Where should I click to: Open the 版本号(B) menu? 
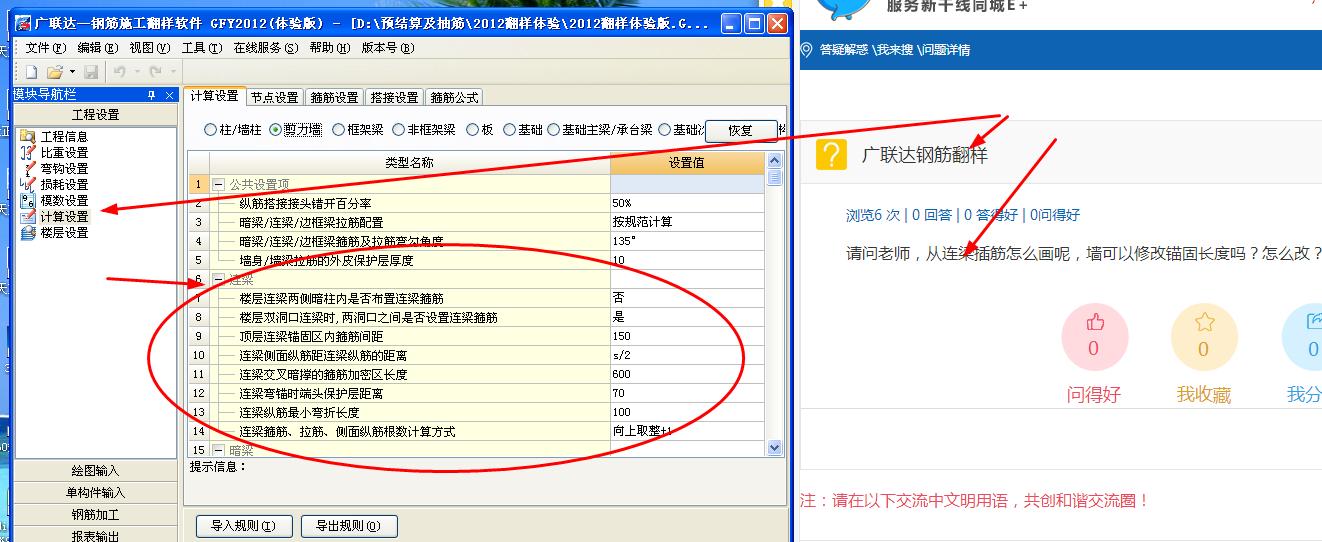click(386, 48)
